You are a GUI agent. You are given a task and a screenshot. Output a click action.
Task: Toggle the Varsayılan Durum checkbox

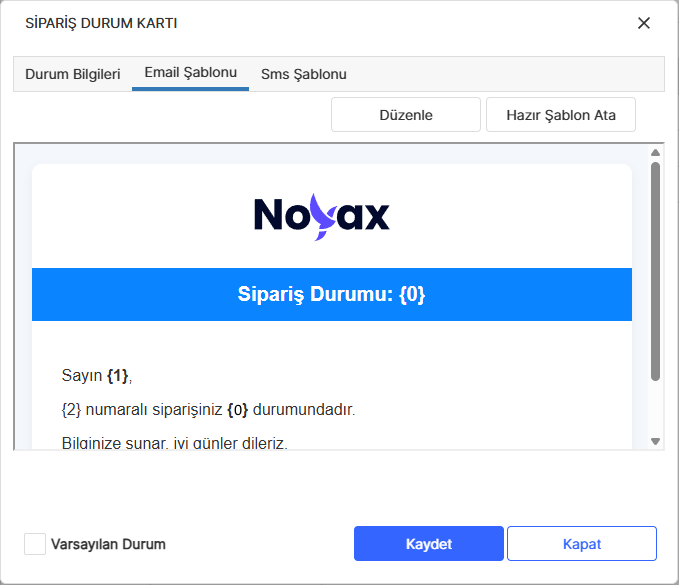coord(35,544)
